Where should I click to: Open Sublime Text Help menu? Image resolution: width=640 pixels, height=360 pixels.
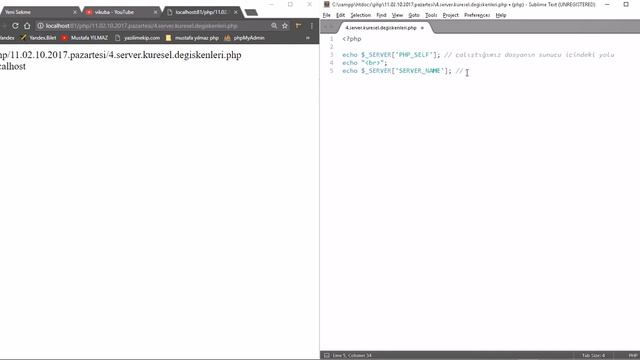click(501, 15)
